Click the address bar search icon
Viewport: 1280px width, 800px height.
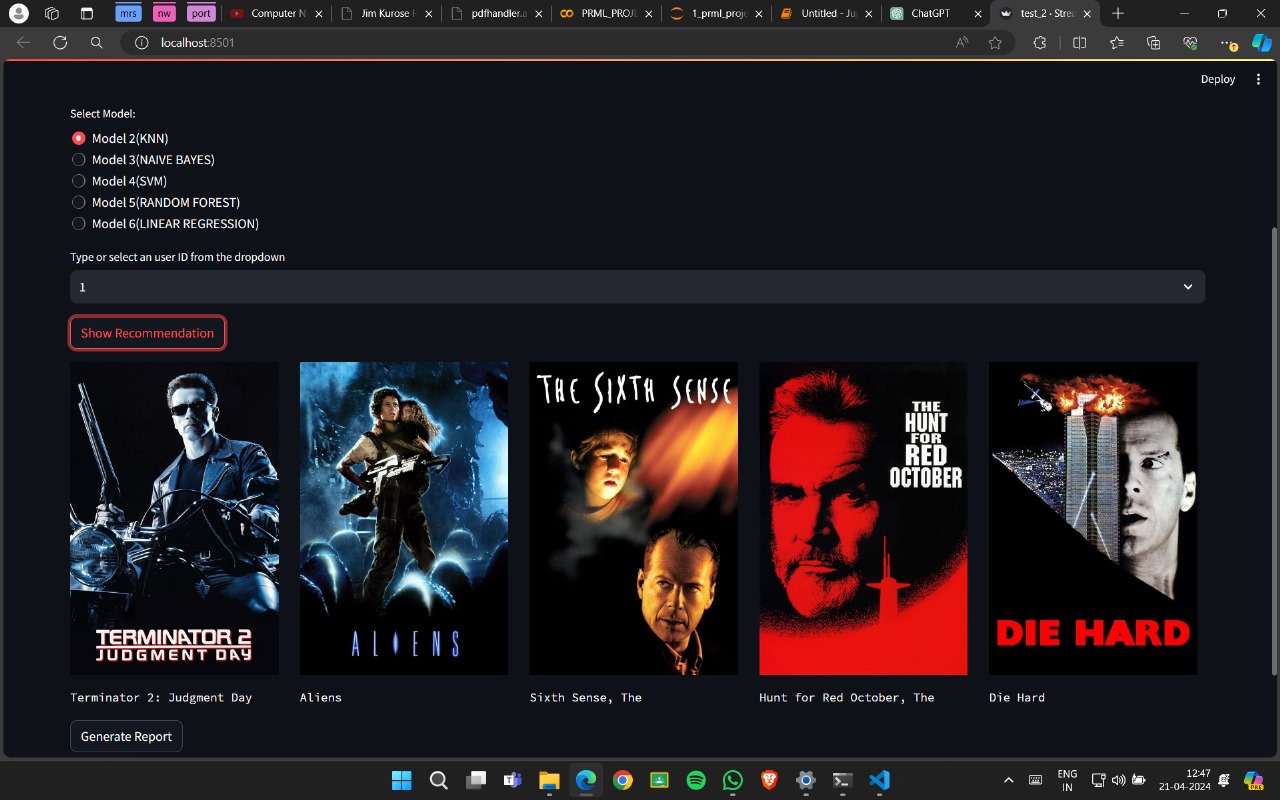click(x=96, y=43)
